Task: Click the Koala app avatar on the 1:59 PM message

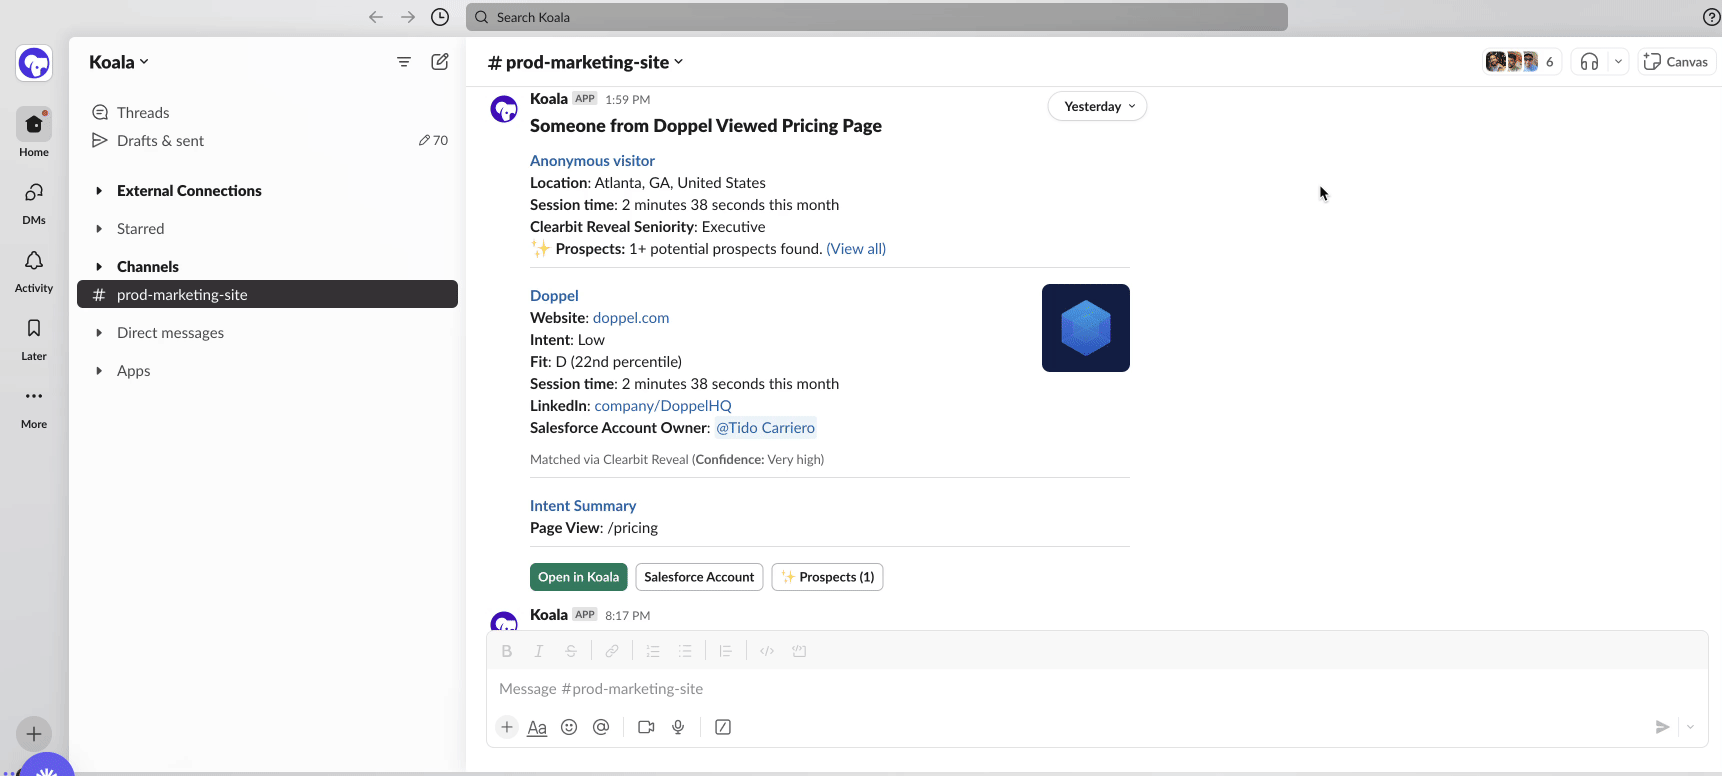Action: [x=504, y=108]
